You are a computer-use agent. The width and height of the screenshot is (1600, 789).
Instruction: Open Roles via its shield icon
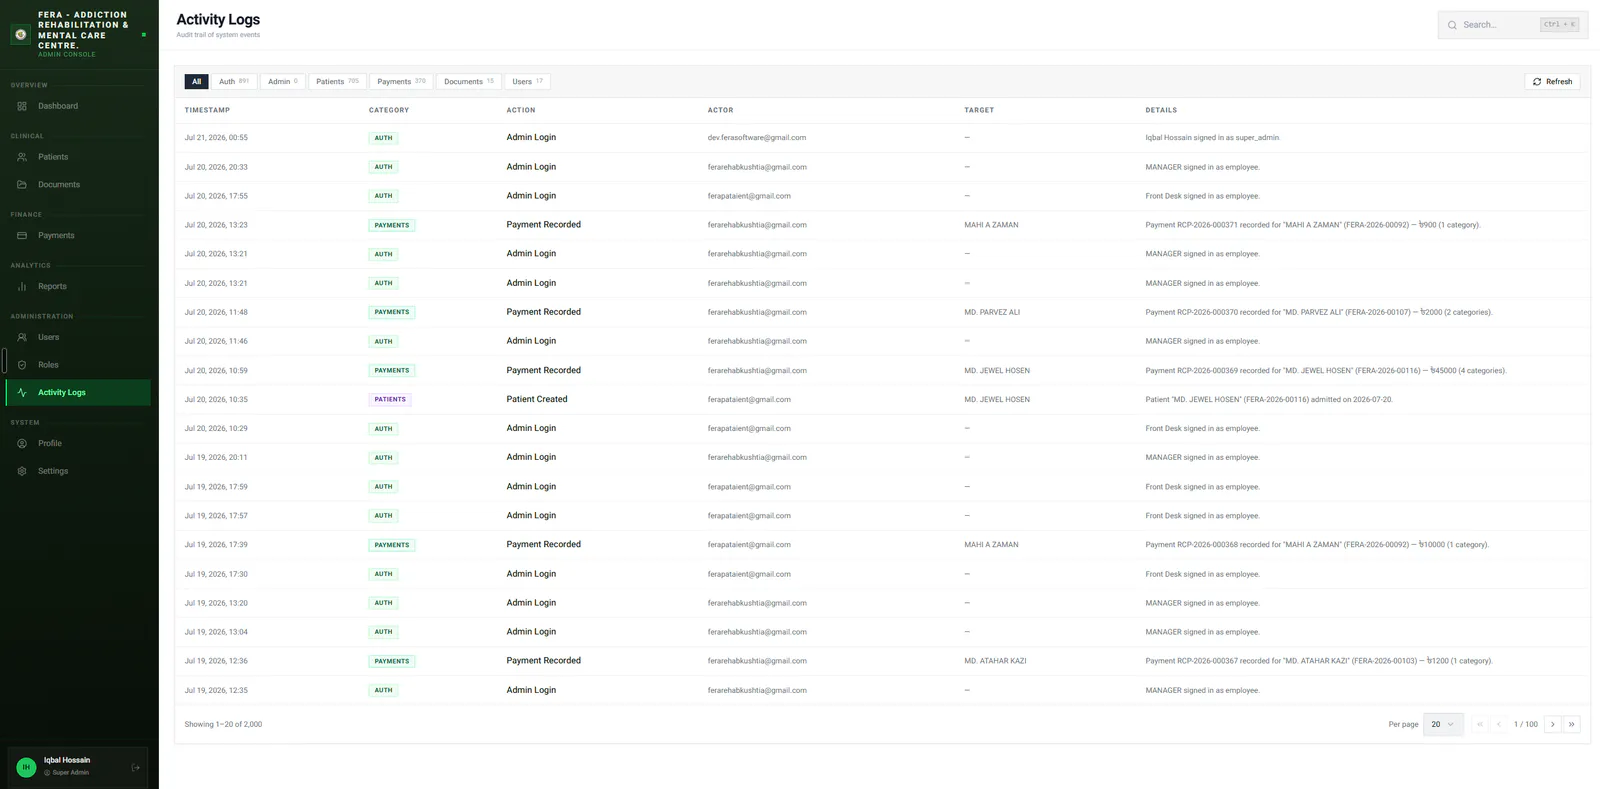(x=22, y=365)
